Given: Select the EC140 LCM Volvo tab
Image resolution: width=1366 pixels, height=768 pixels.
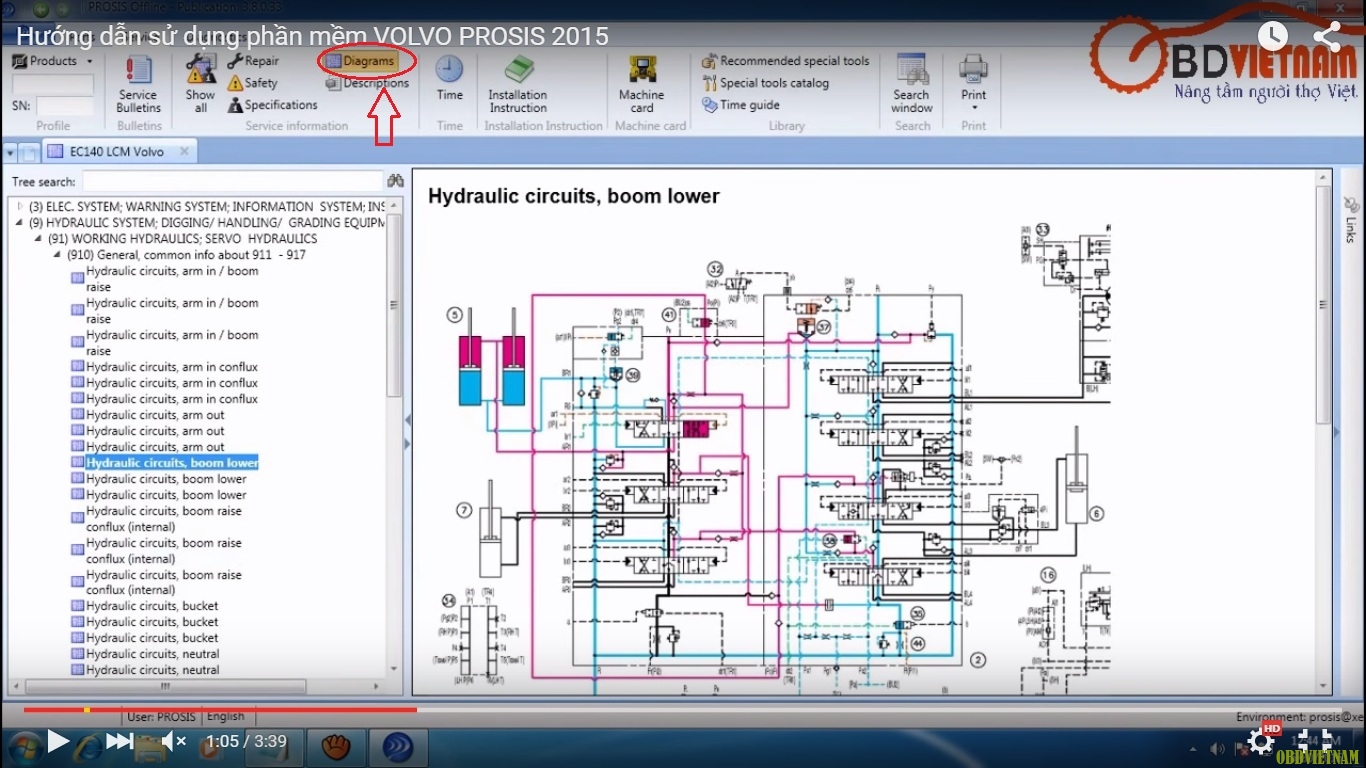Looking at the screenshot, I should click(117, 152).
